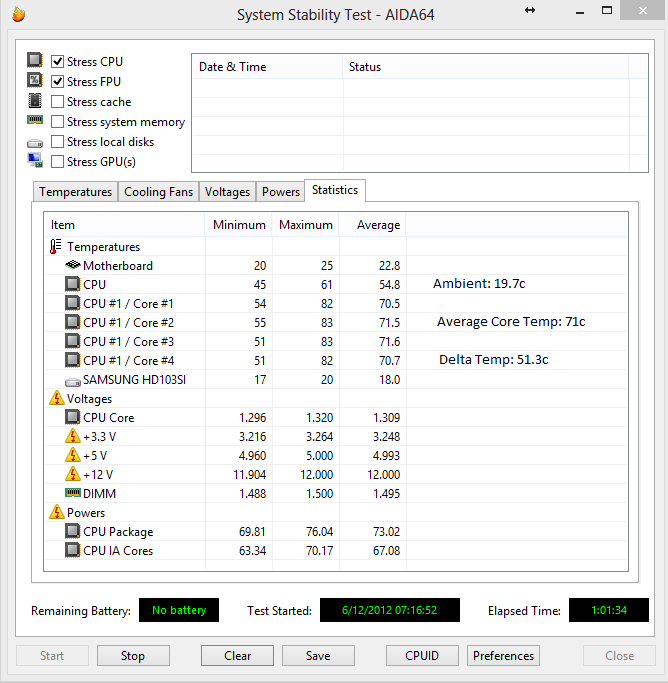The height and width of the screenshot is (683, 668).
Task: Click the CPU chip icon beside Stress CPU
Action: click(x=35, y=60)
